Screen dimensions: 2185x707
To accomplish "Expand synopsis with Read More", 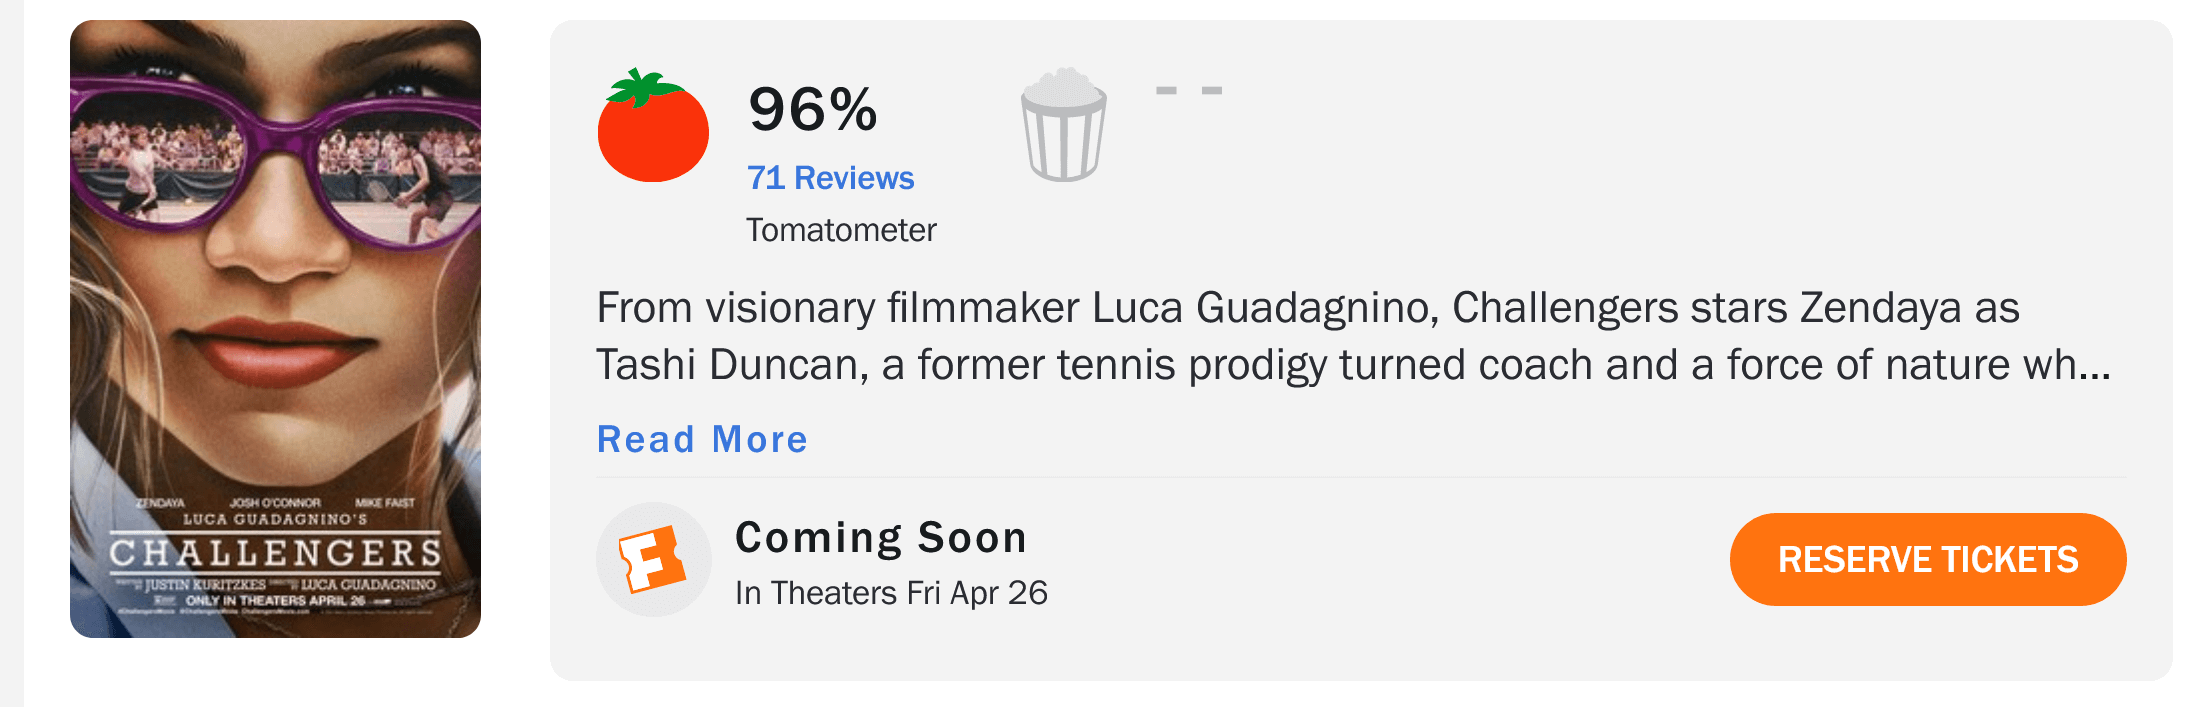I will point(702,439).
